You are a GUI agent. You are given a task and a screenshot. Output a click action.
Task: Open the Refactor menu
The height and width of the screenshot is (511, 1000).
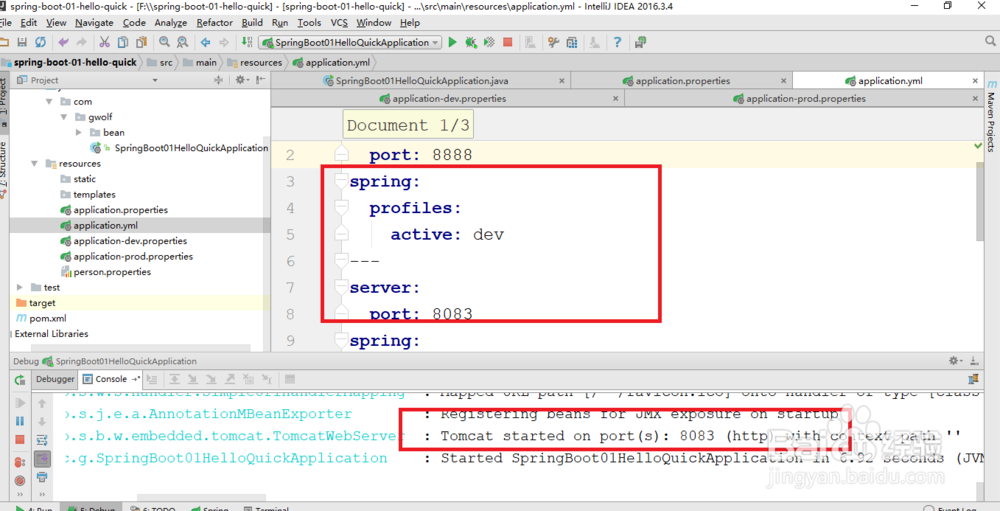214,22
